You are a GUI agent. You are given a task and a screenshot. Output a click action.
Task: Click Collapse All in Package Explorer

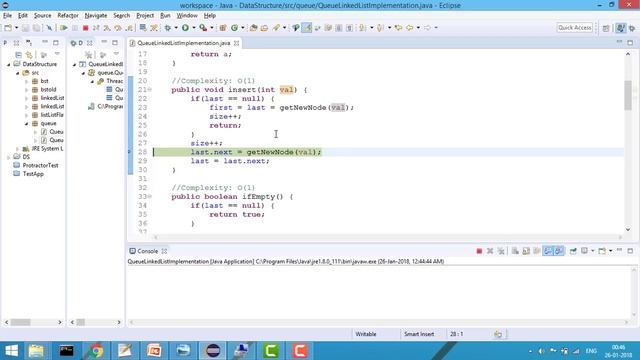18,55
